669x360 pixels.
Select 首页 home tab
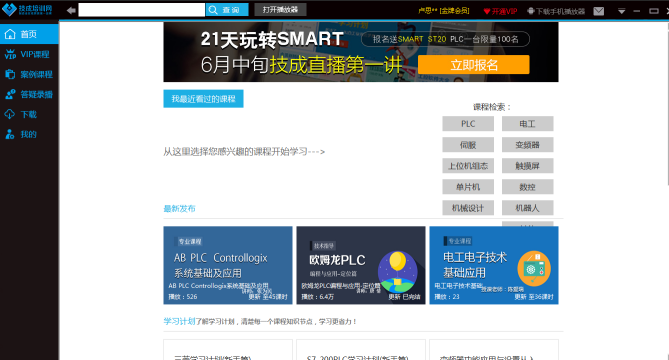29,34
